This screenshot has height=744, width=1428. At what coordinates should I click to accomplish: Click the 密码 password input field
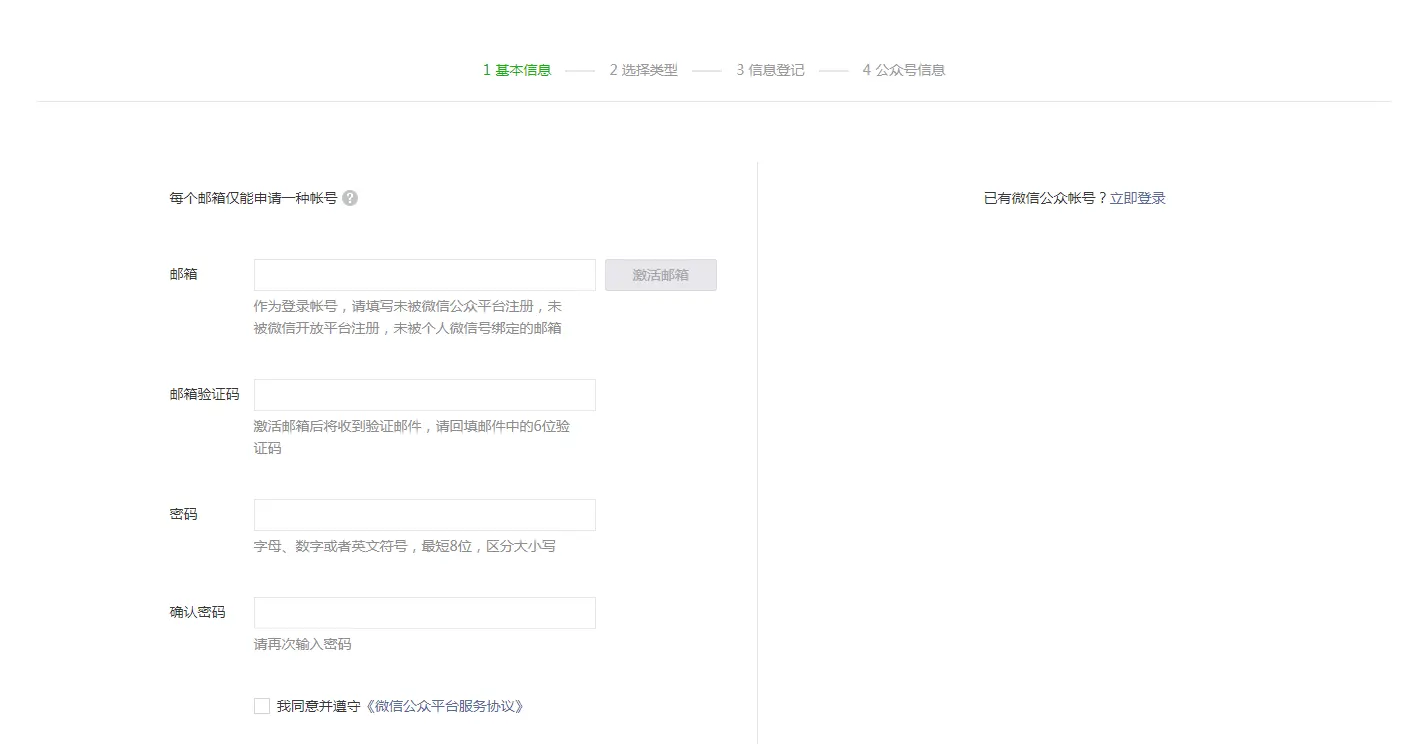pyautogui.click(x=424, y=514)
